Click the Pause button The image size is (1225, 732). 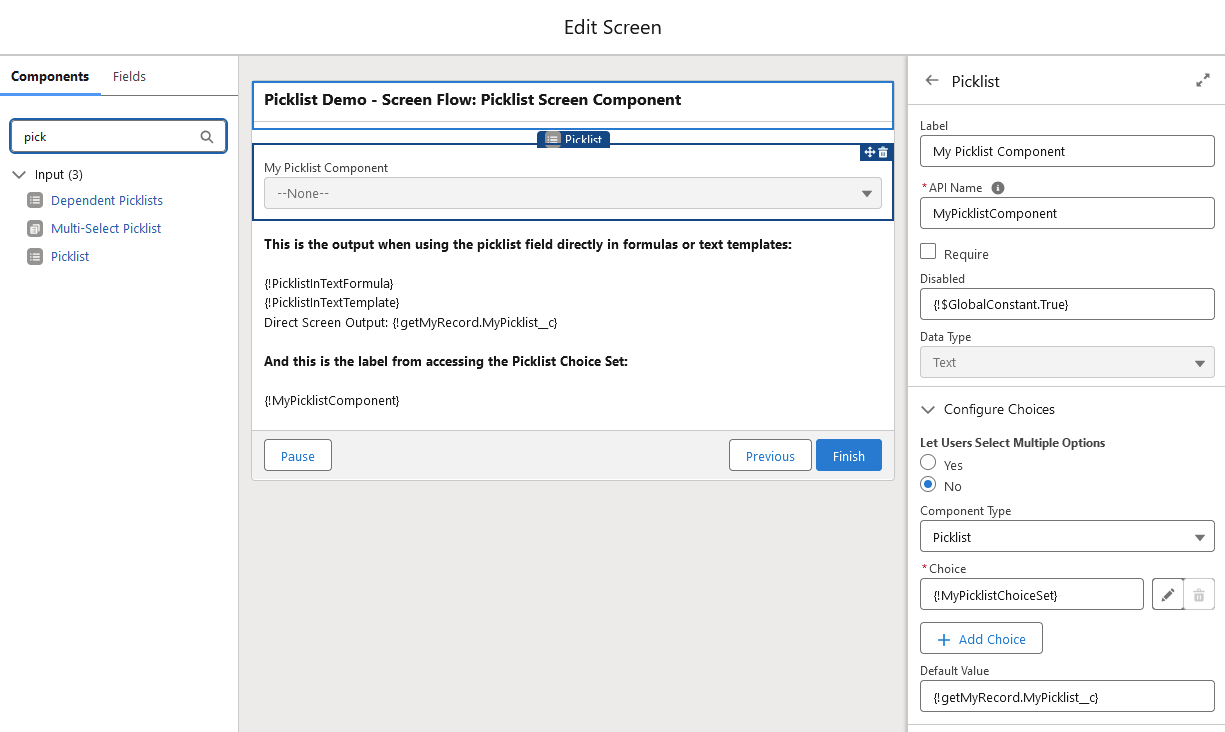[x=298, y=455]
